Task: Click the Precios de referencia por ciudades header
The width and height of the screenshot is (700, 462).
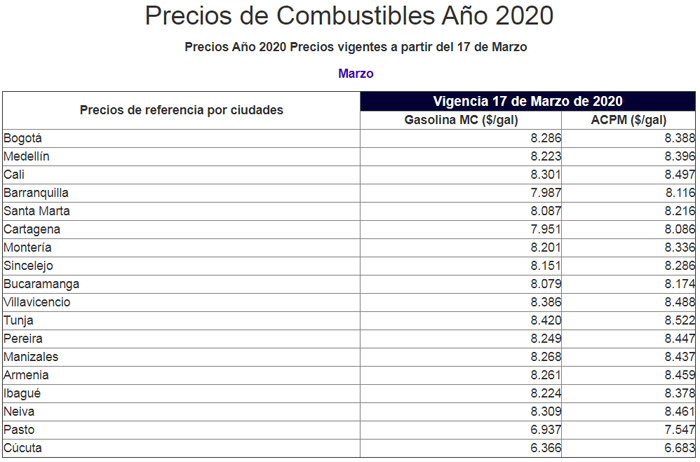Action: click(x=181, y=110)
